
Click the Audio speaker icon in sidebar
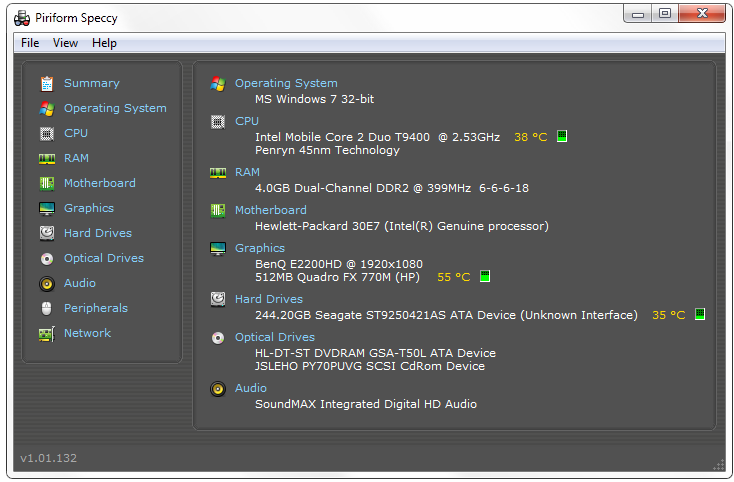coord(47,284)
